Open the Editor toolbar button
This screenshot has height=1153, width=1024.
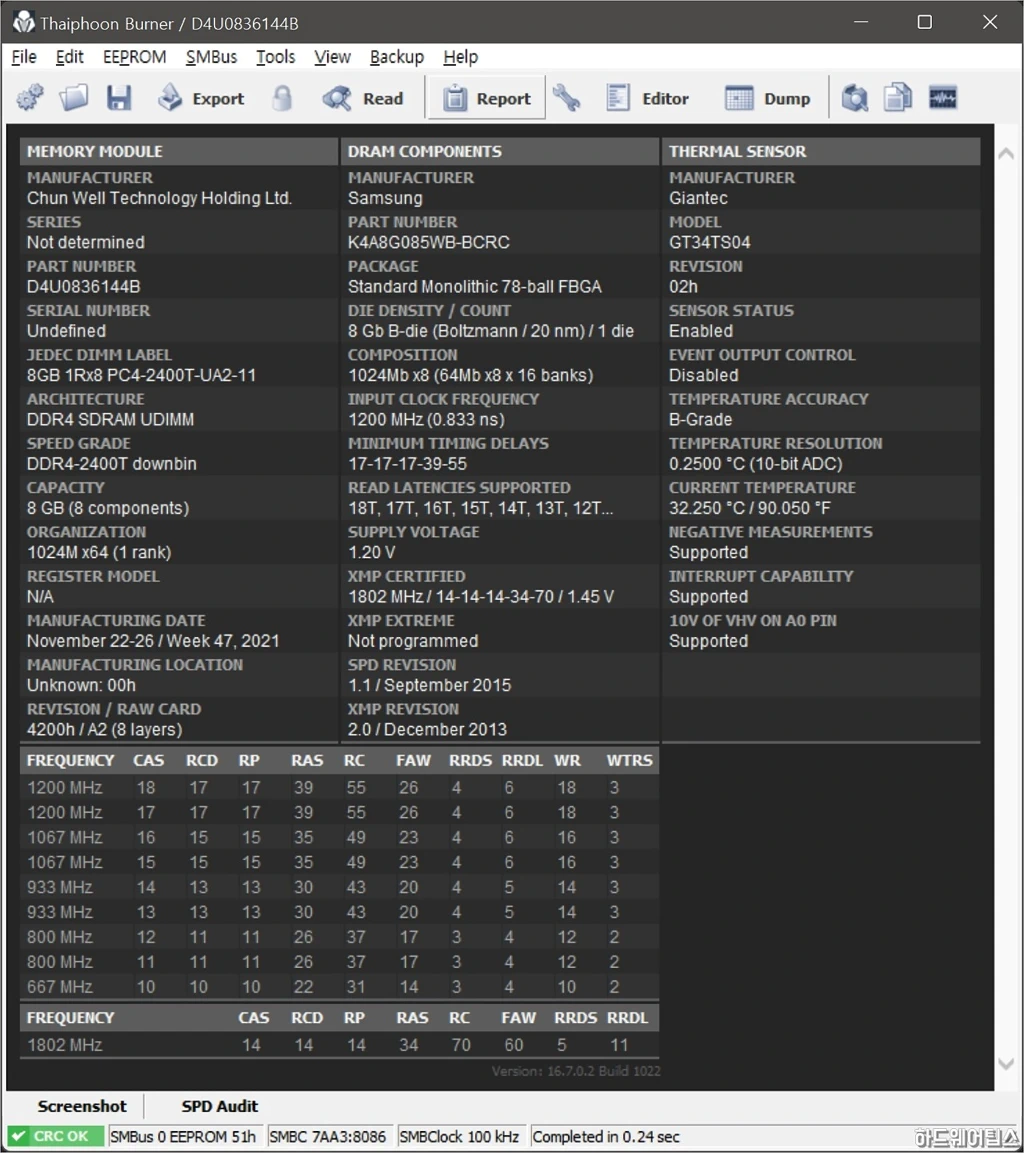[x=648, y=98]
